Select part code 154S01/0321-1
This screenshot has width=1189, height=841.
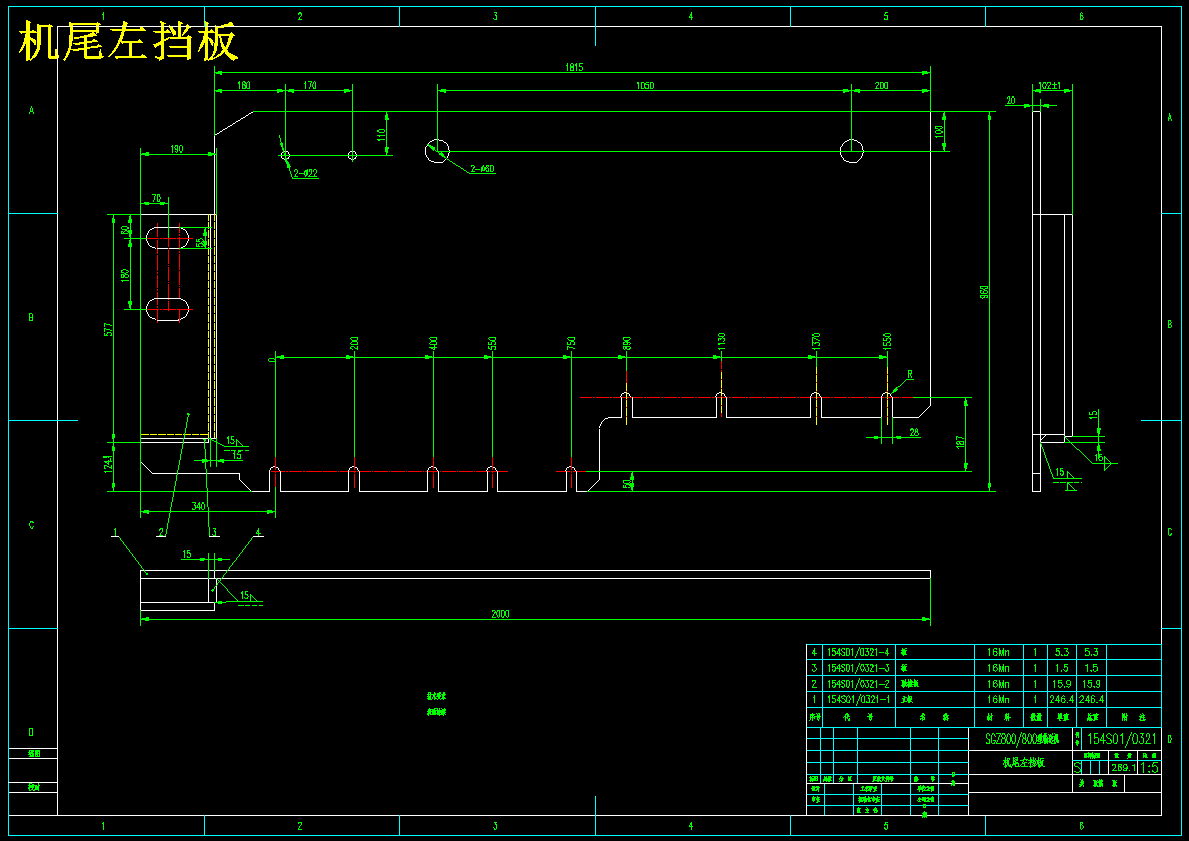coord(858,699)
